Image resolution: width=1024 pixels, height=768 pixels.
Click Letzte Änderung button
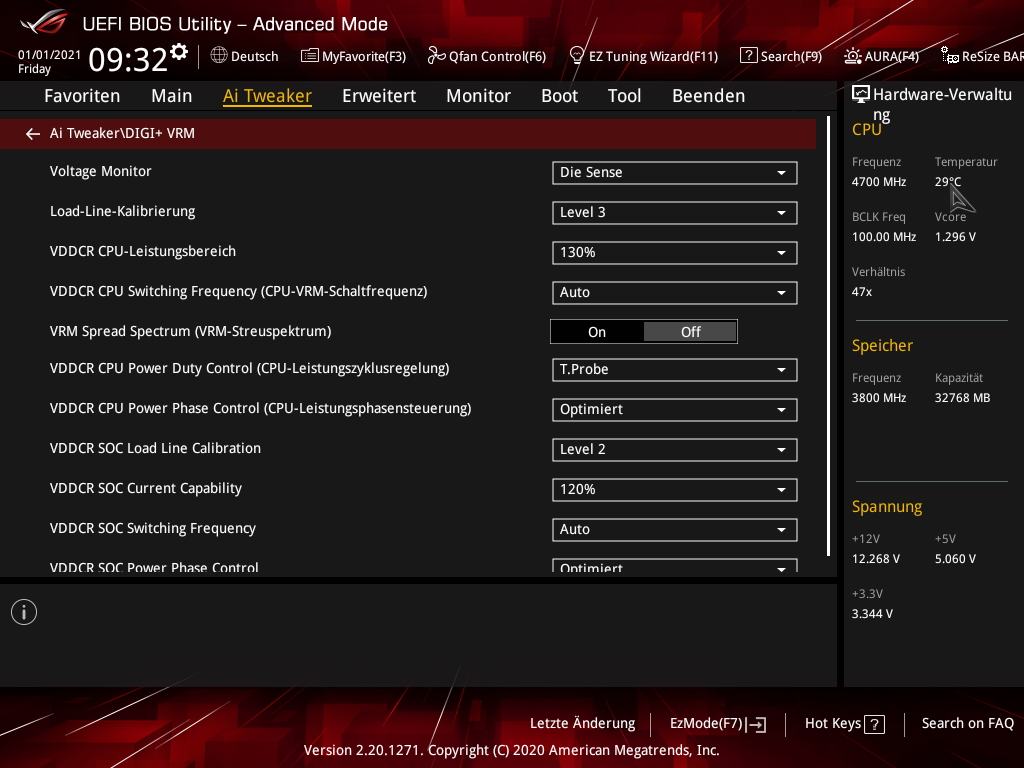583,724
